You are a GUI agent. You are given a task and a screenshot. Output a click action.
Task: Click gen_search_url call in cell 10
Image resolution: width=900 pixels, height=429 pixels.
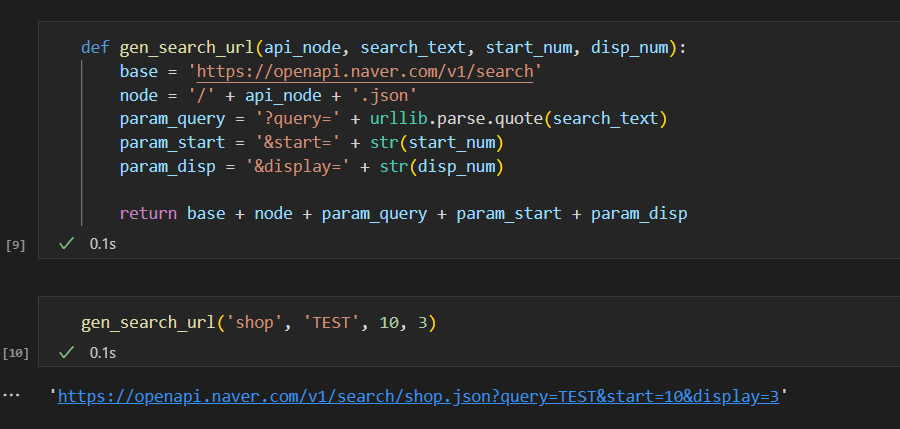point(149,323)
